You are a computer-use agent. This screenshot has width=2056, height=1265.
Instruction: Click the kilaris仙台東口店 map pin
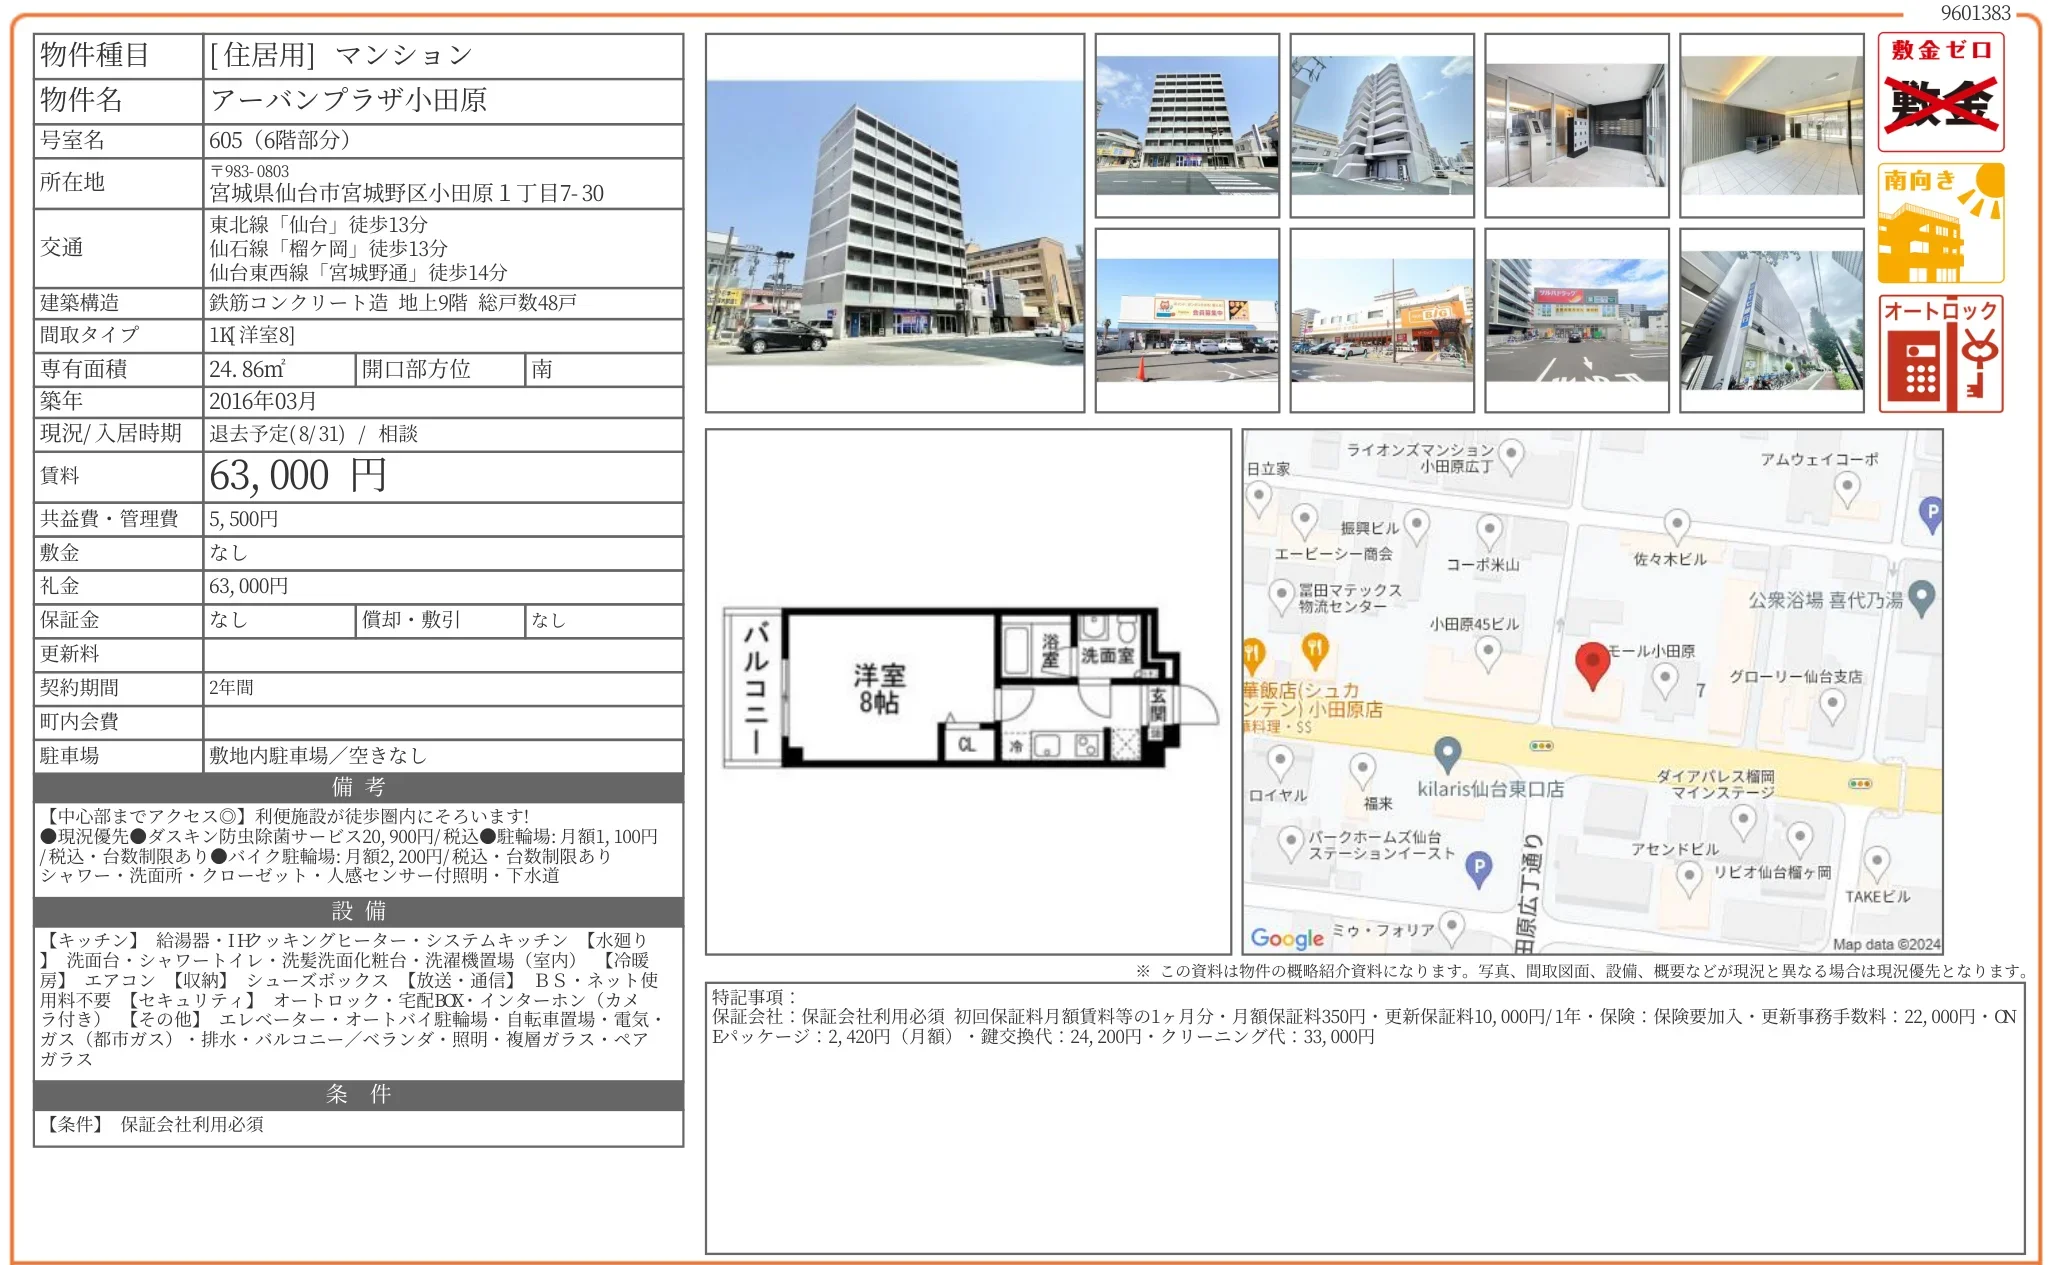[x=1447, y=755]
